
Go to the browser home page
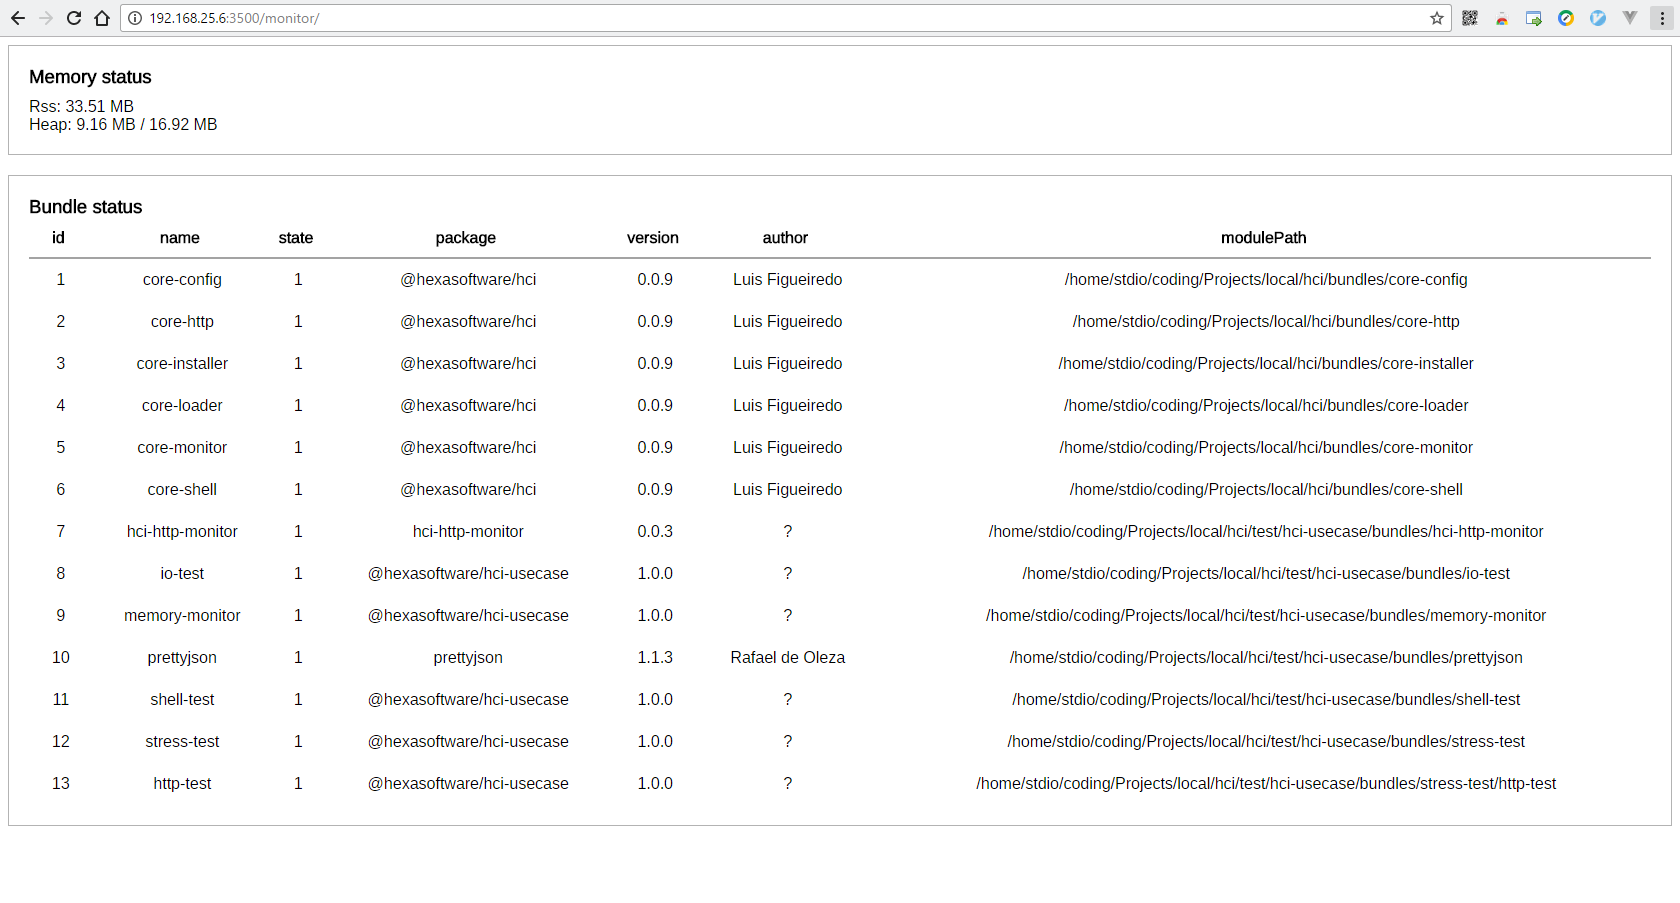pyautogui.click(x=102, y=18)
